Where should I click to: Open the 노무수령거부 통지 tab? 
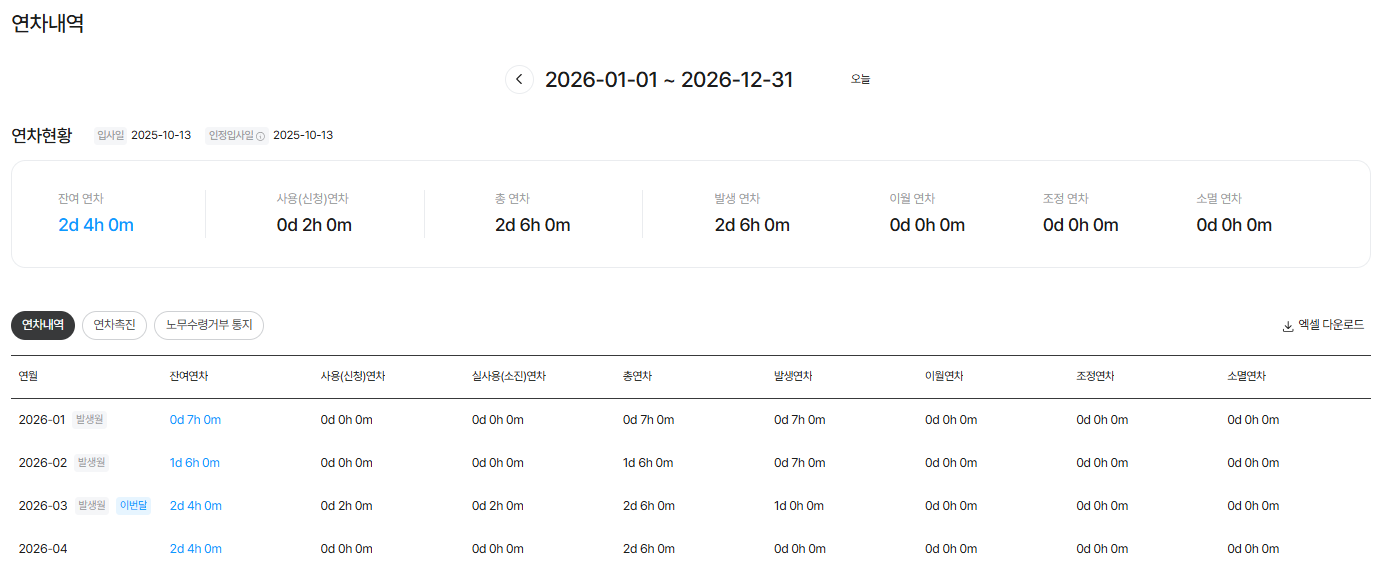click(x=209, y=325)
